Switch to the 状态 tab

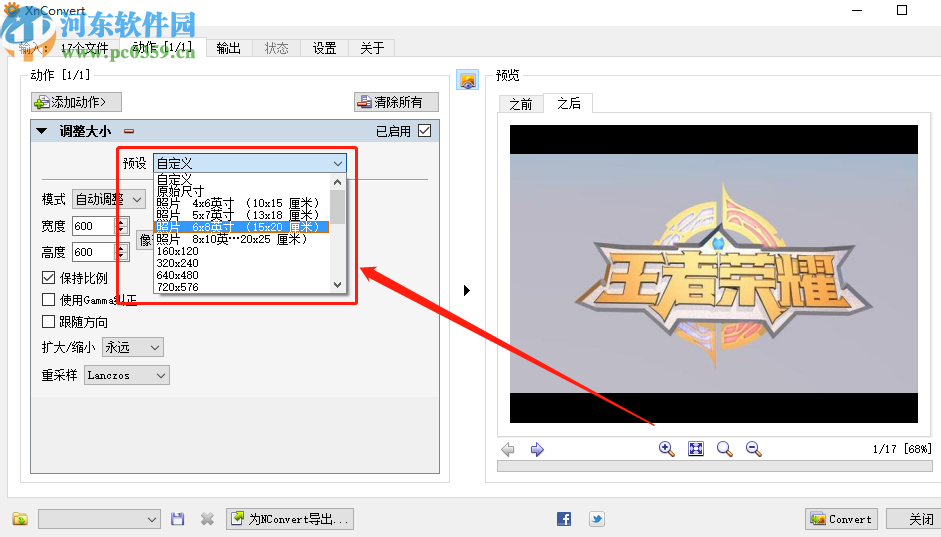tap(277, 48)
